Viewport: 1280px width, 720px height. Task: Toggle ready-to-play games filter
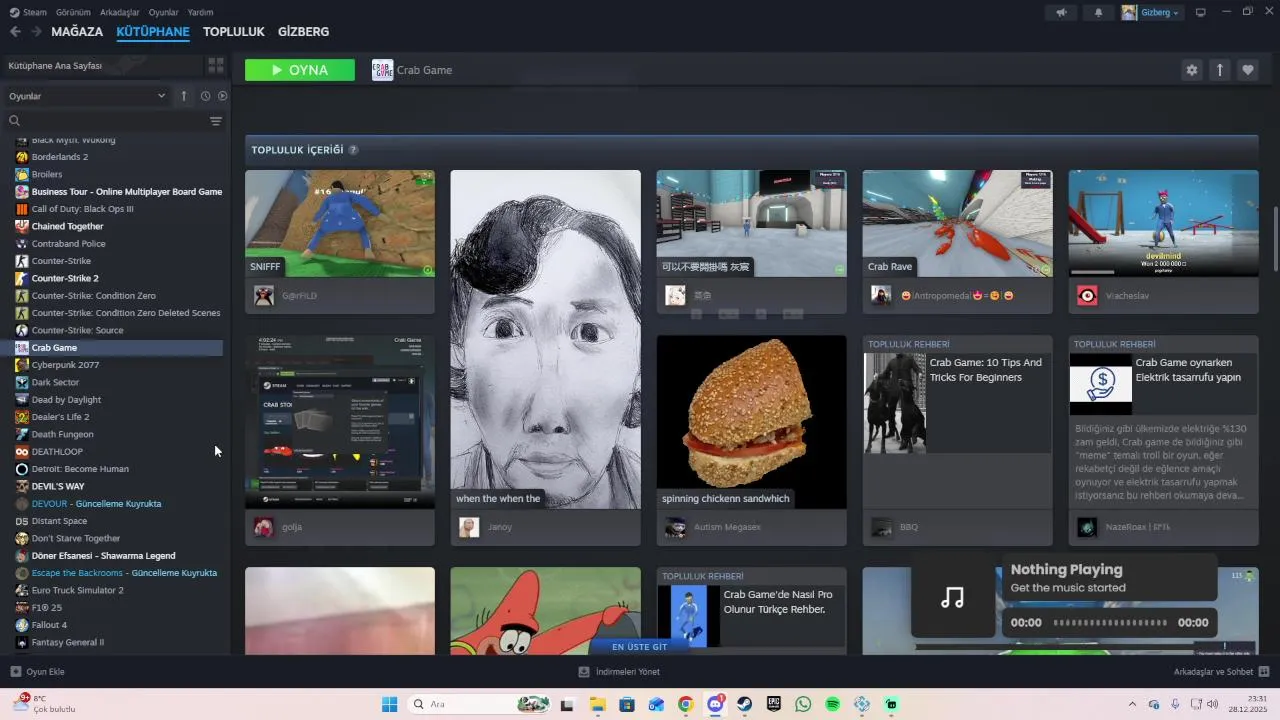tap(223, 96)
